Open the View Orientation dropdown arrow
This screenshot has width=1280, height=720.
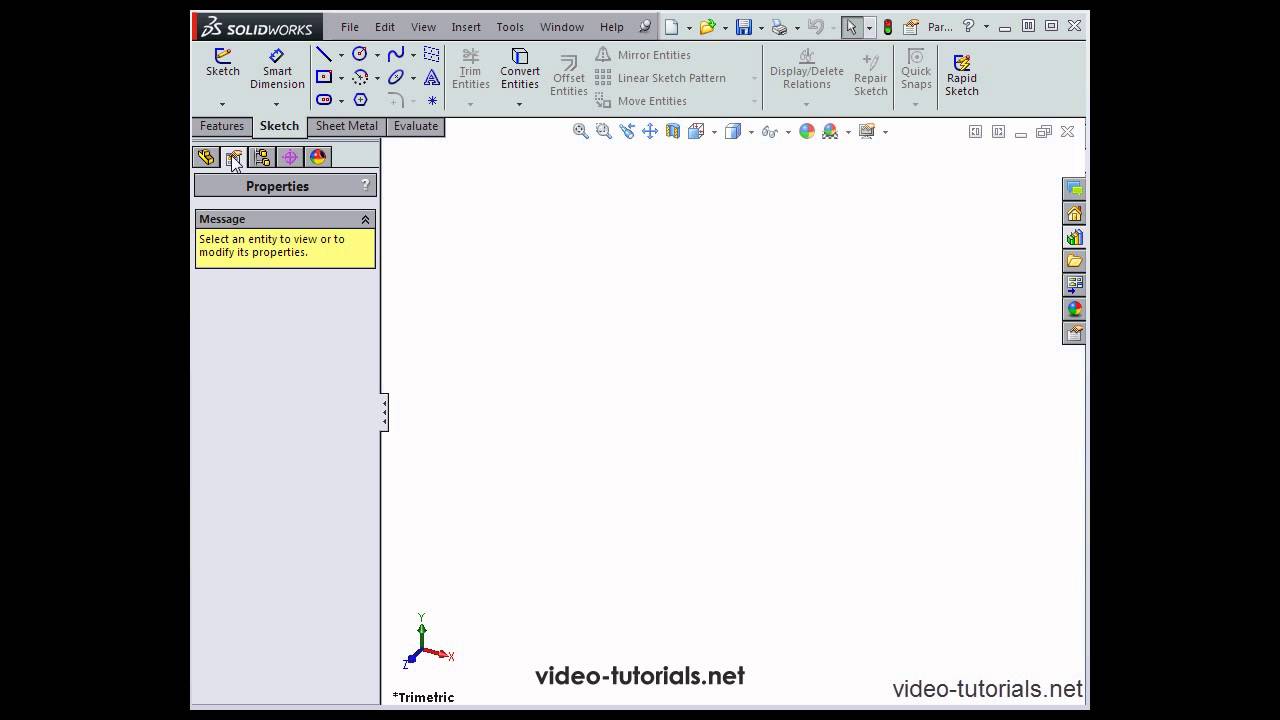(x=714, y=132)
